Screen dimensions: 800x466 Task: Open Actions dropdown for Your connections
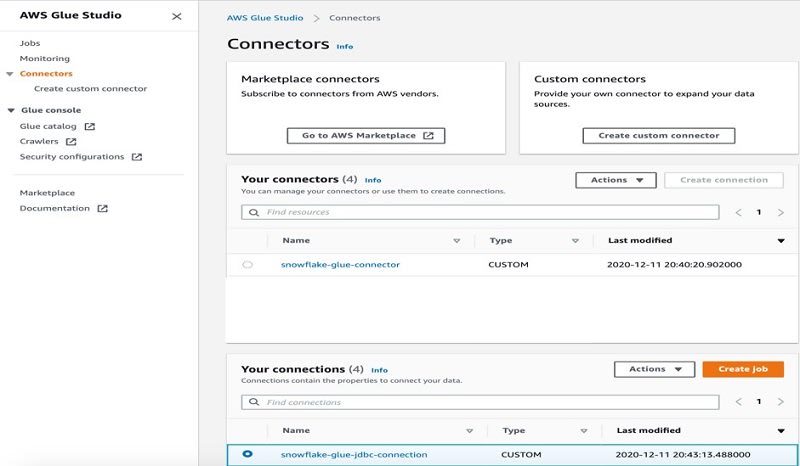pyautogui.click(x=655, y=370)
